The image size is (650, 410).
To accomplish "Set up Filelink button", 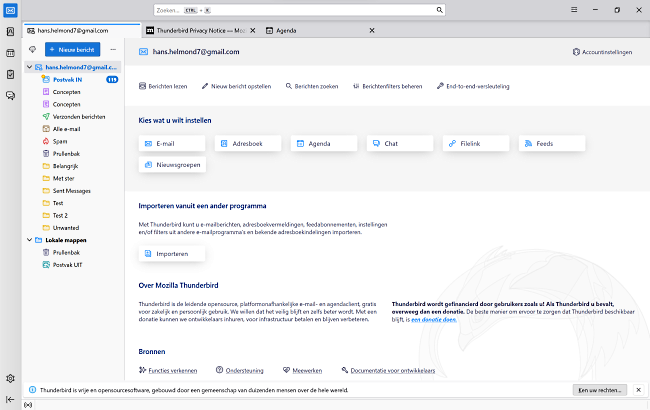I will pyautogui.click(x=476, y=143).
